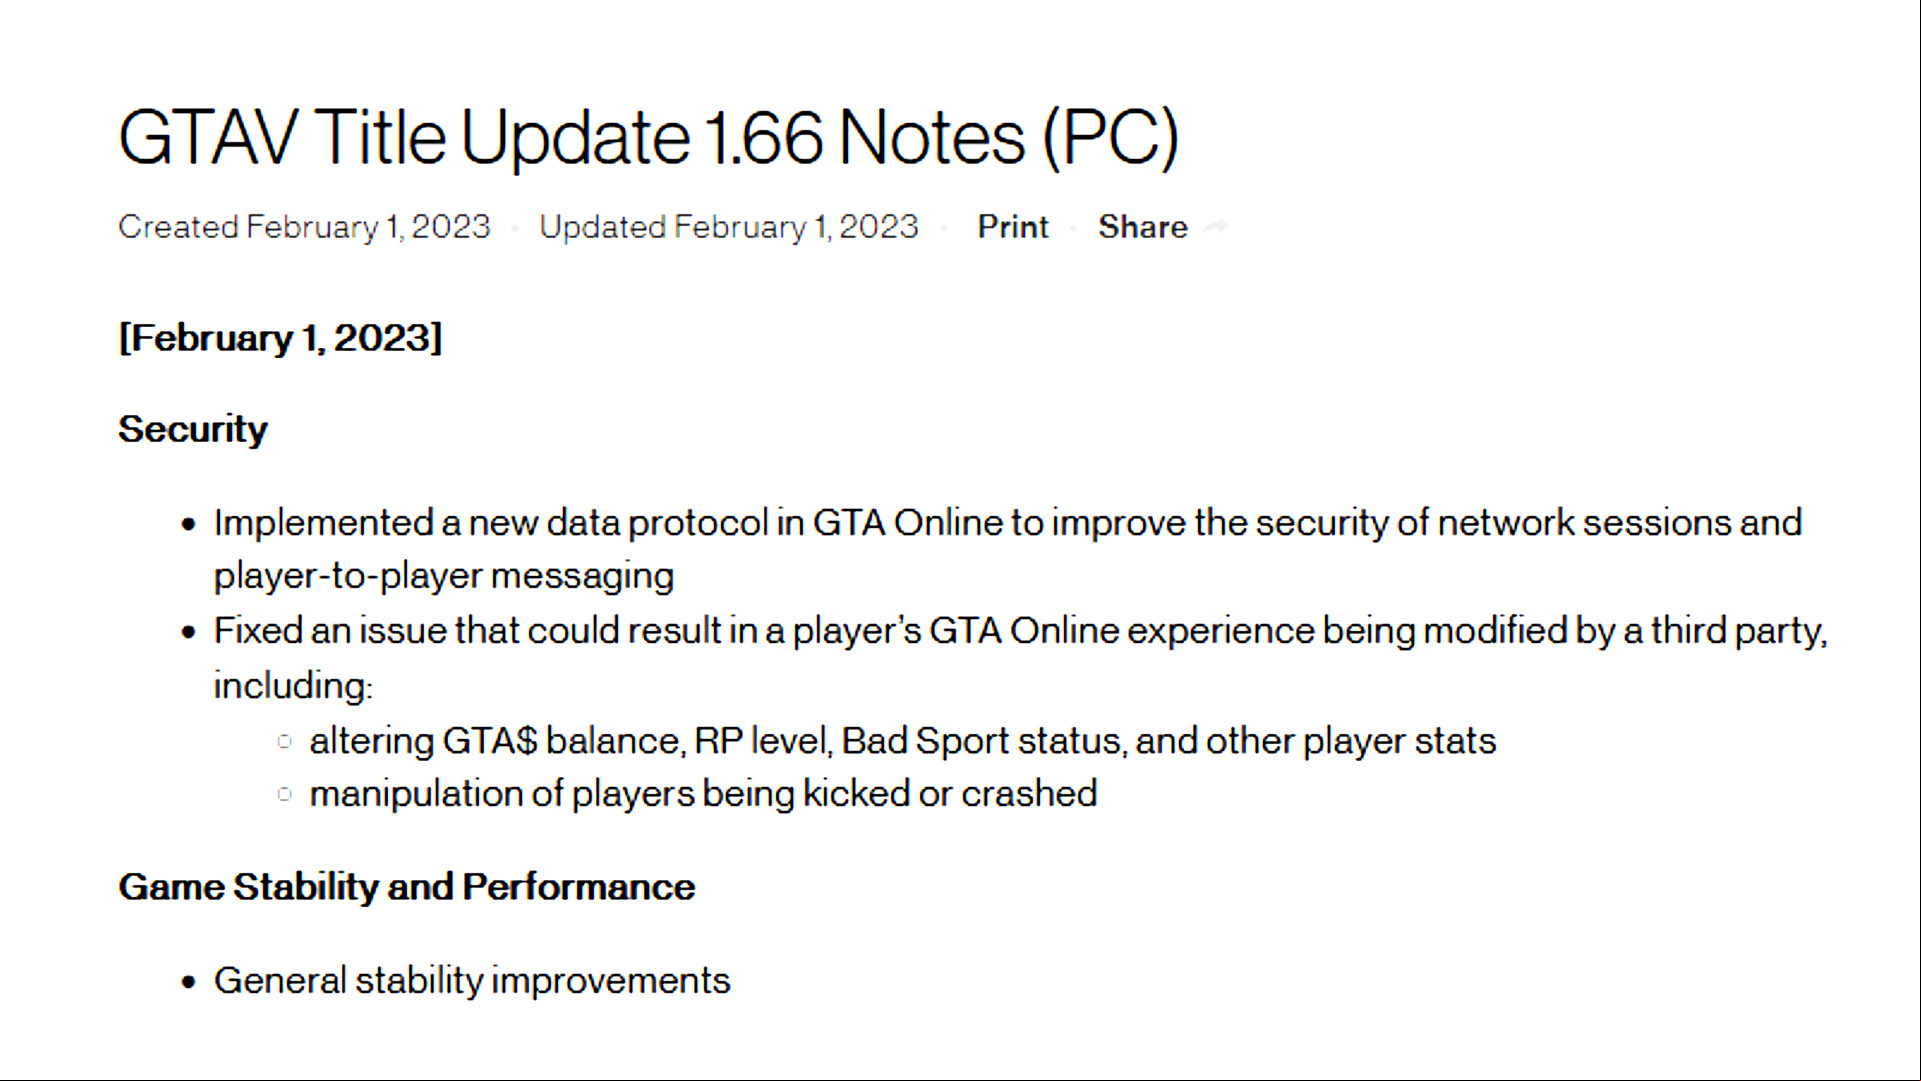Click the 'General stability improvements' text

point(472,981)
